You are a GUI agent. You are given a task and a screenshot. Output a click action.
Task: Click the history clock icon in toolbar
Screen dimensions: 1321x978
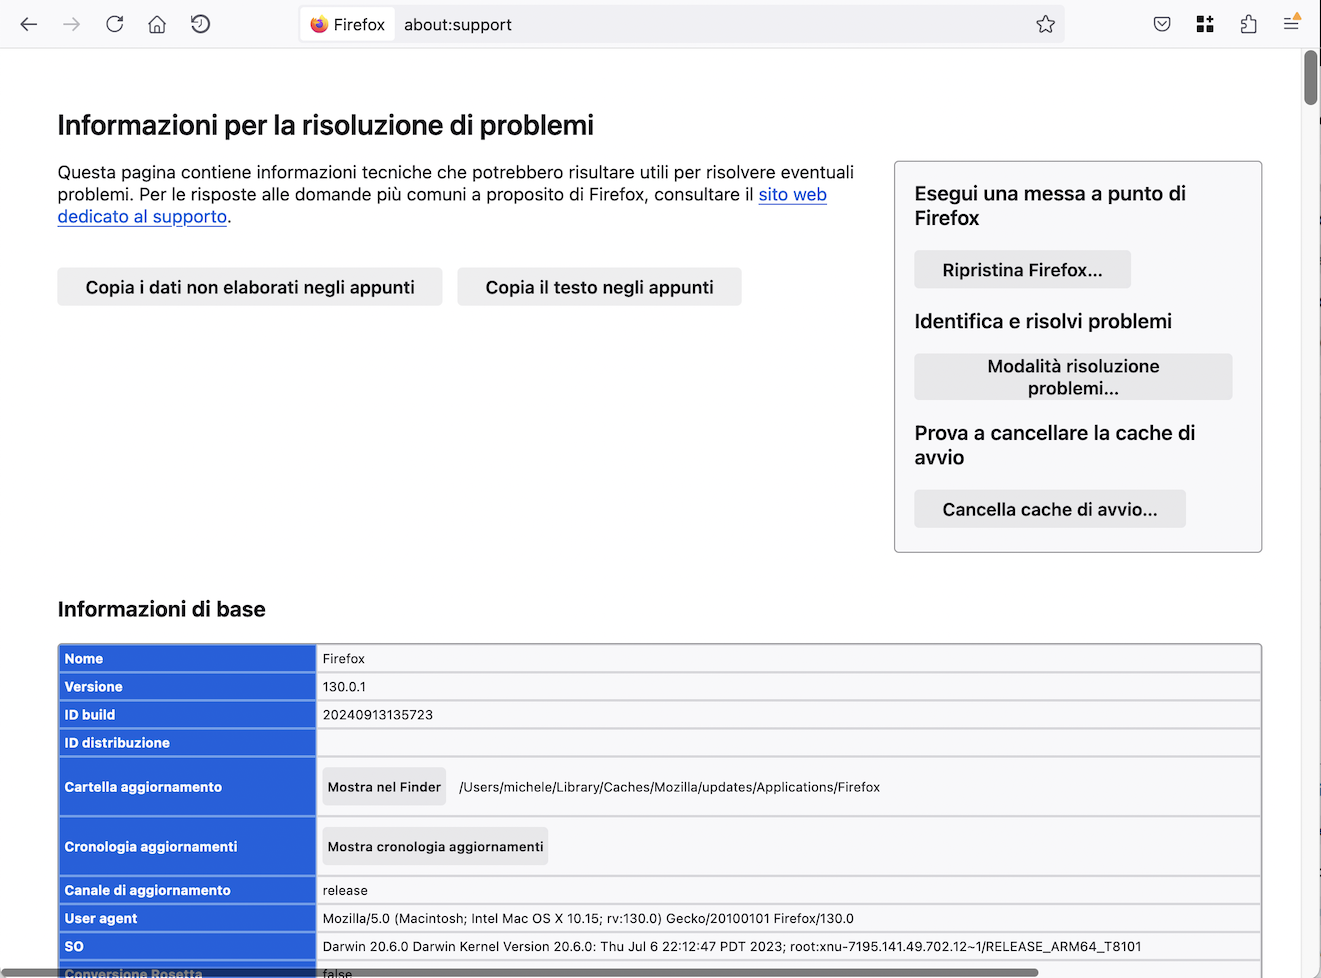pyautogui.click(x=200, y=24)
